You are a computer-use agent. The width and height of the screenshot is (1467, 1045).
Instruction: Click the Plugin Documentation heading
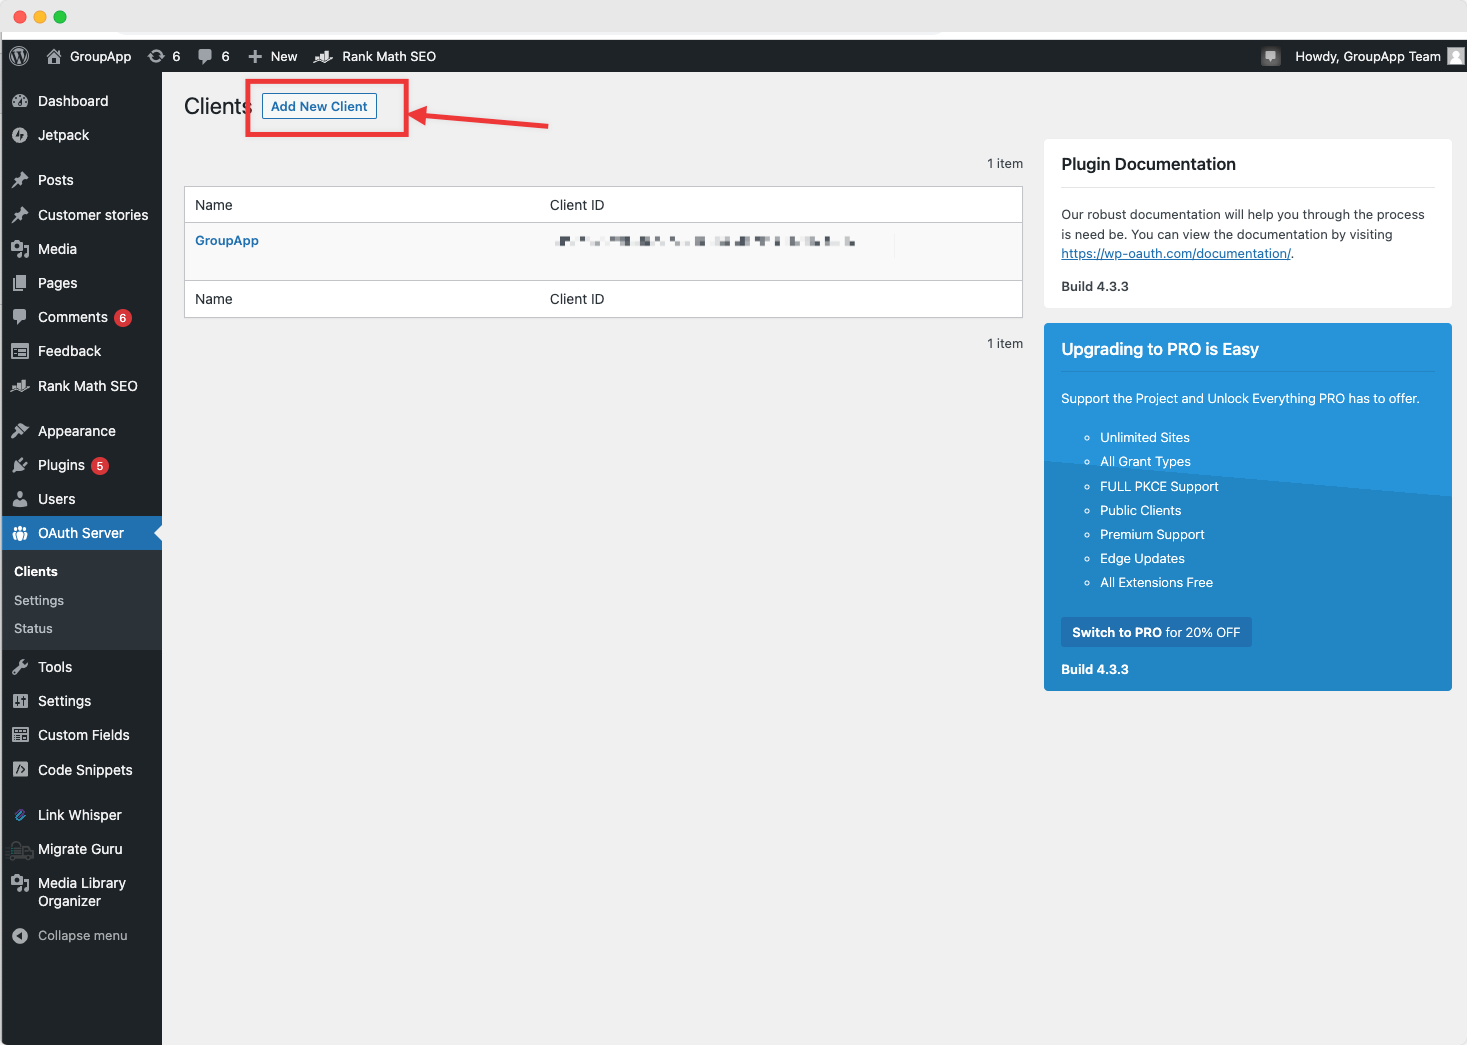pos(1148,164)
